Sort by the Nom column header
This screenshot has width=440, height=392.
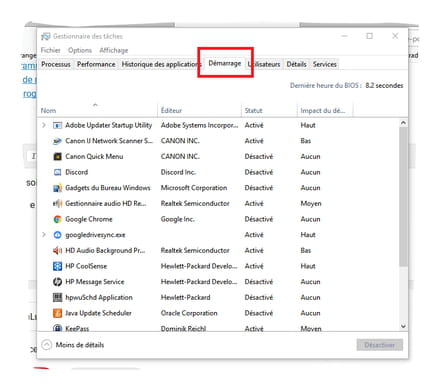pos(97,111)
